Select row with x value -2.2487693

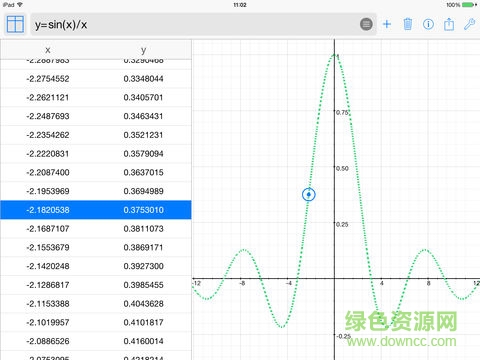point(96,116)
